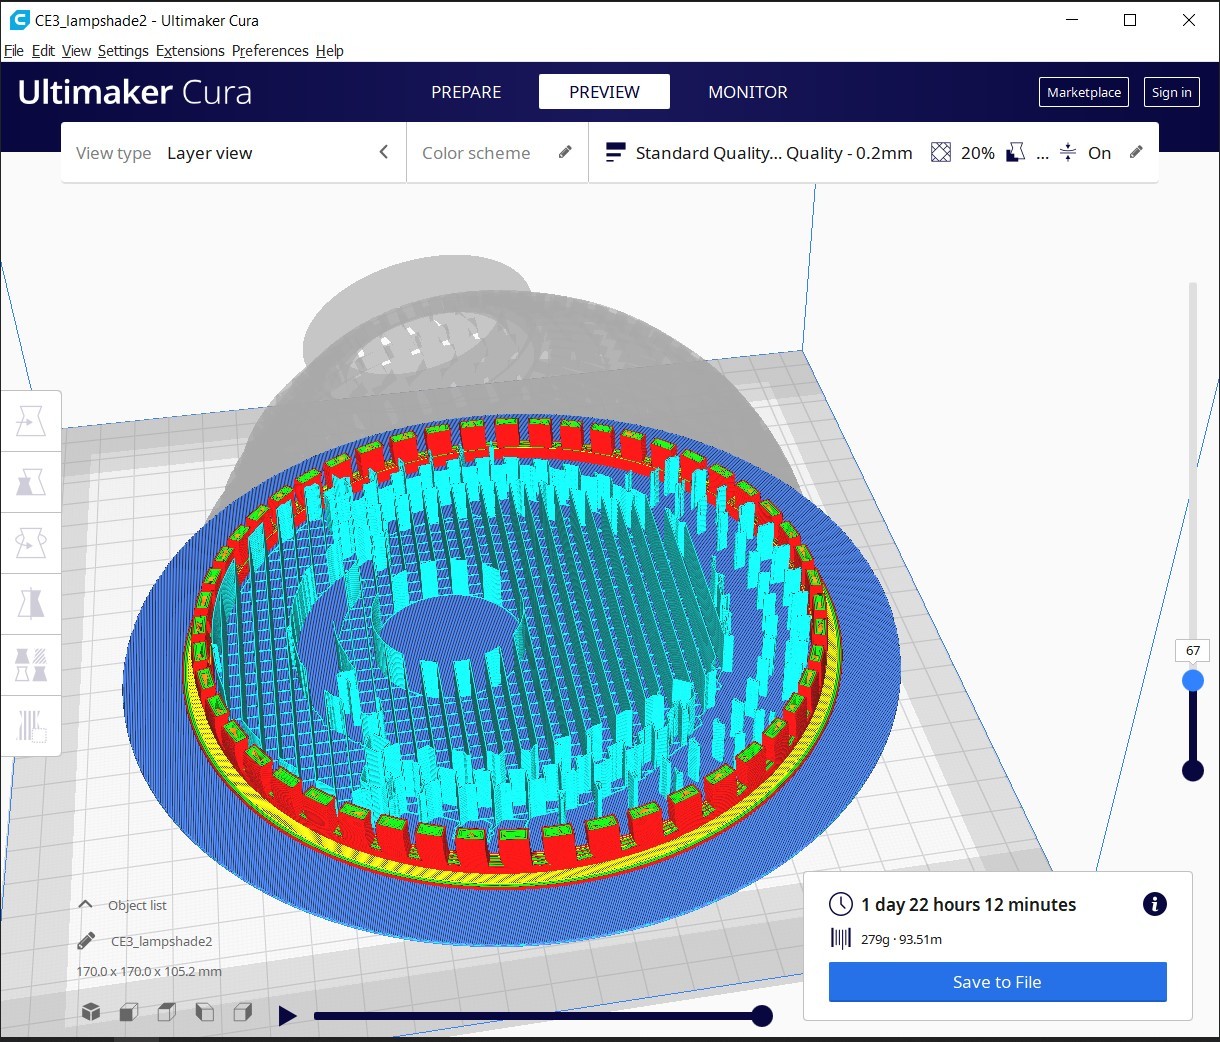Open the Help menu

330,51
